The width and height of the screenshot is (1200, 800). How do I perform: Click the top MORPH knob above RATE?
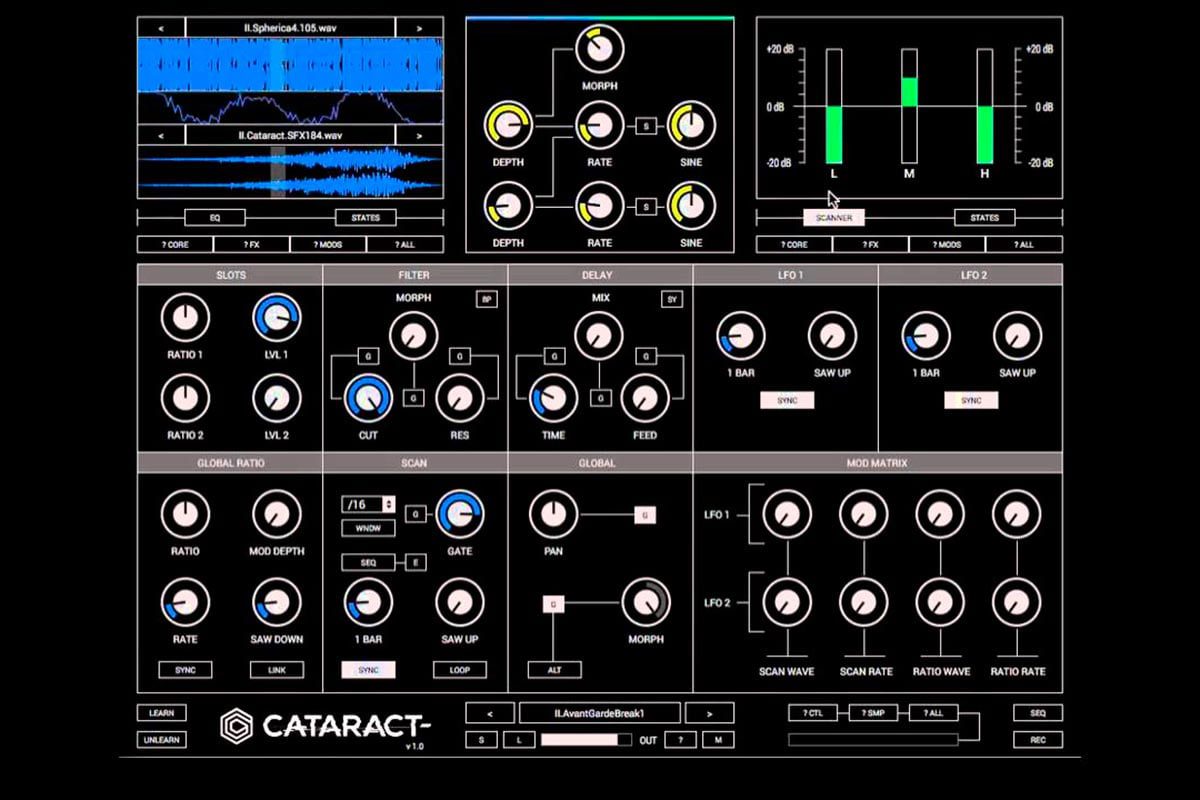600,49
